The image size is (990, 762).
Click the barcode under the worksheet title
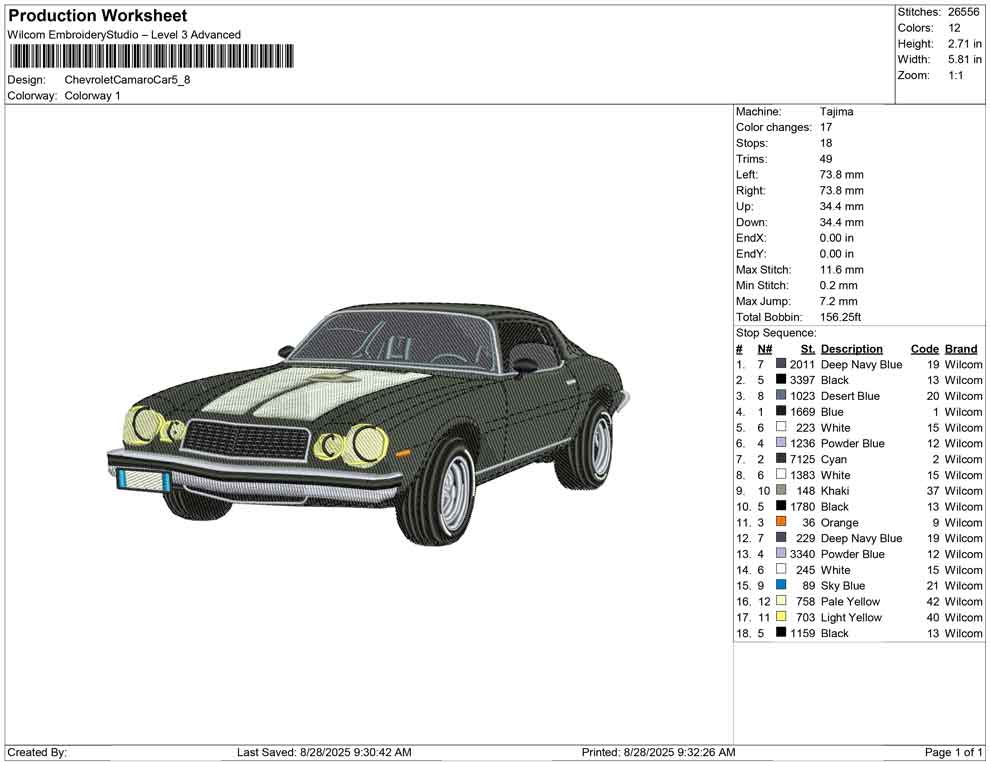pyautogui.click(x=152, y=56)
